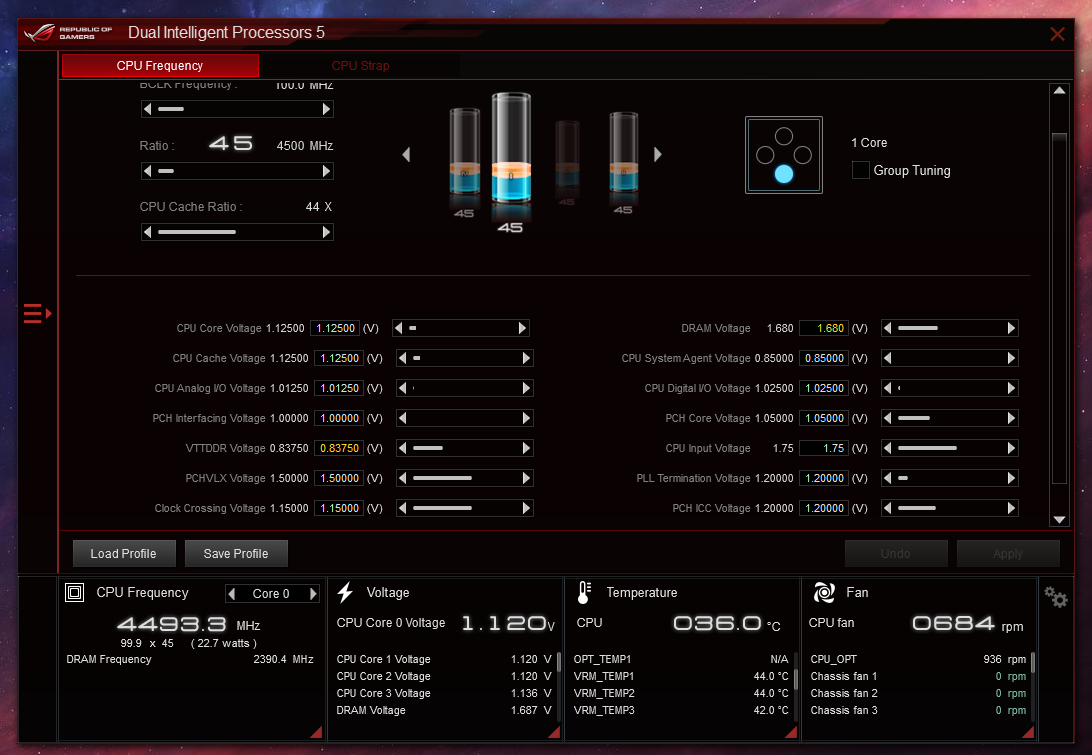Click the Apply button
Screen dimensions: 1092x755
pos(1008,554)
